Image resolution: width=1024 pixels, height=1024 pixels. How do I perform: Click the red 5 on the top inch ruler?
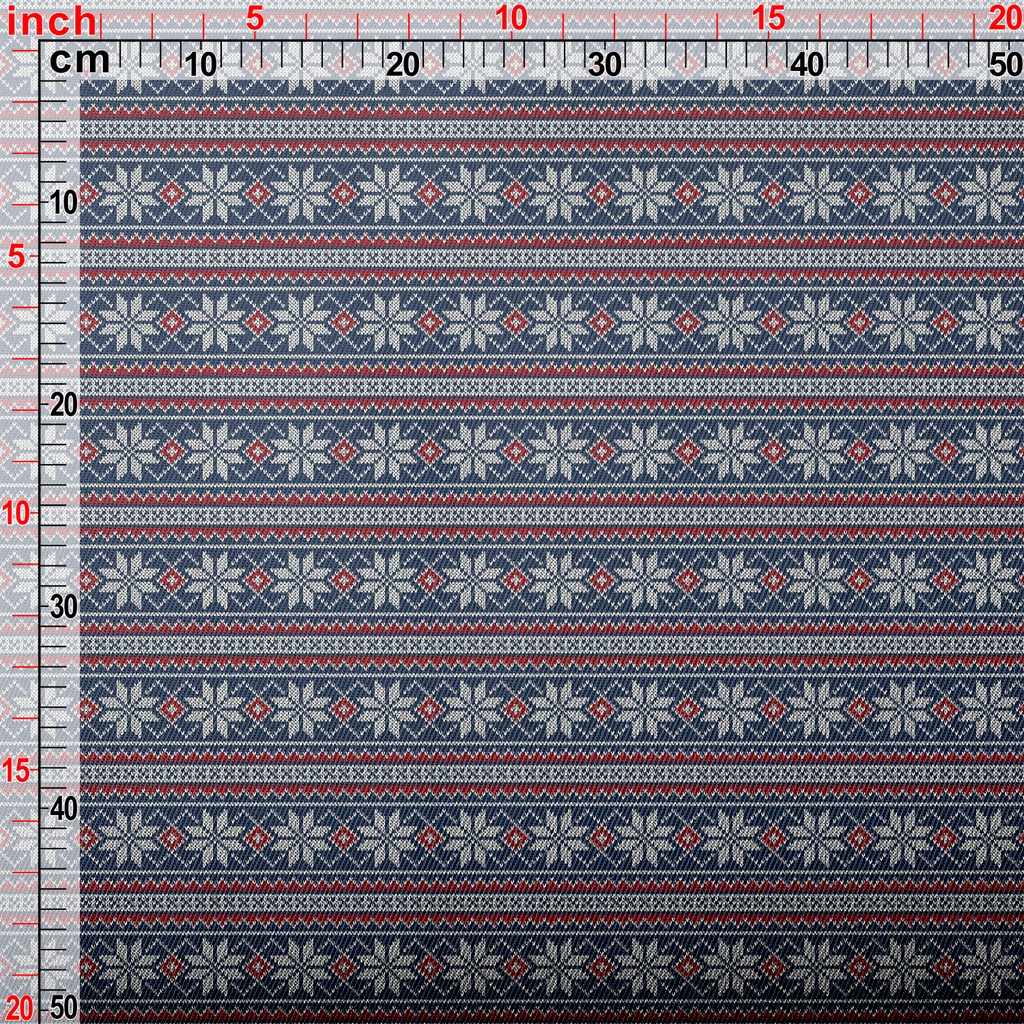pos(255,18)
